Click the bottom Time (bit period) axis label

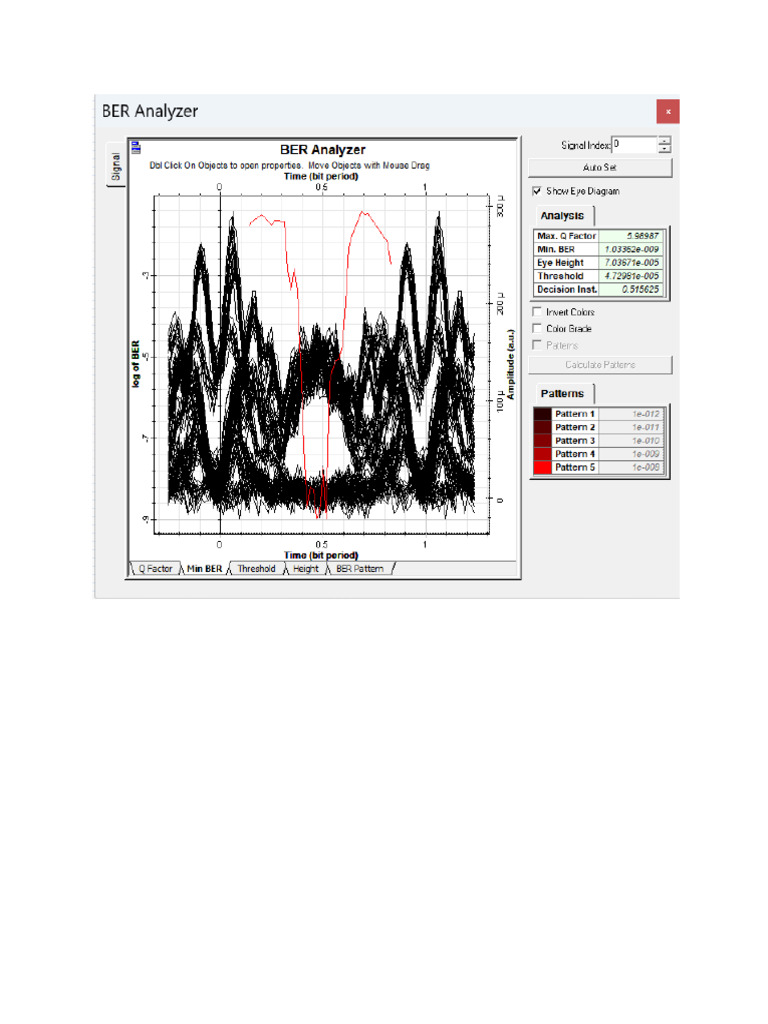321,555
